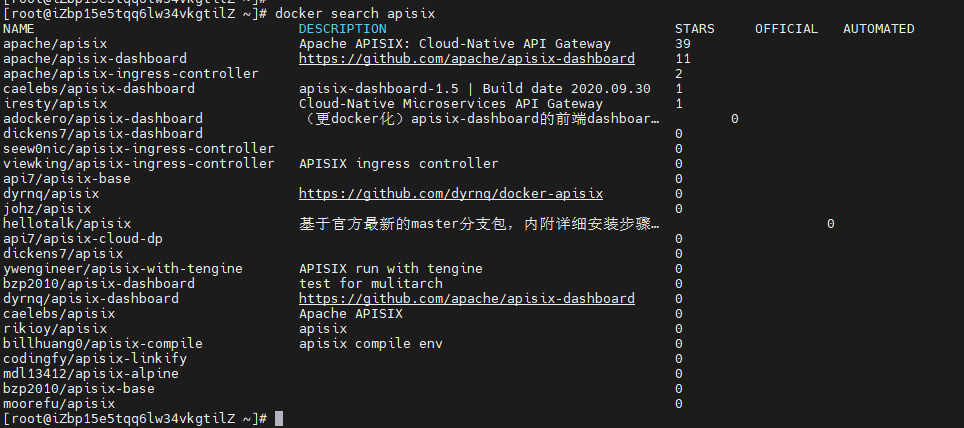Open the dyrnq/docker-apisix GitHub link

[x=450, y=194]
